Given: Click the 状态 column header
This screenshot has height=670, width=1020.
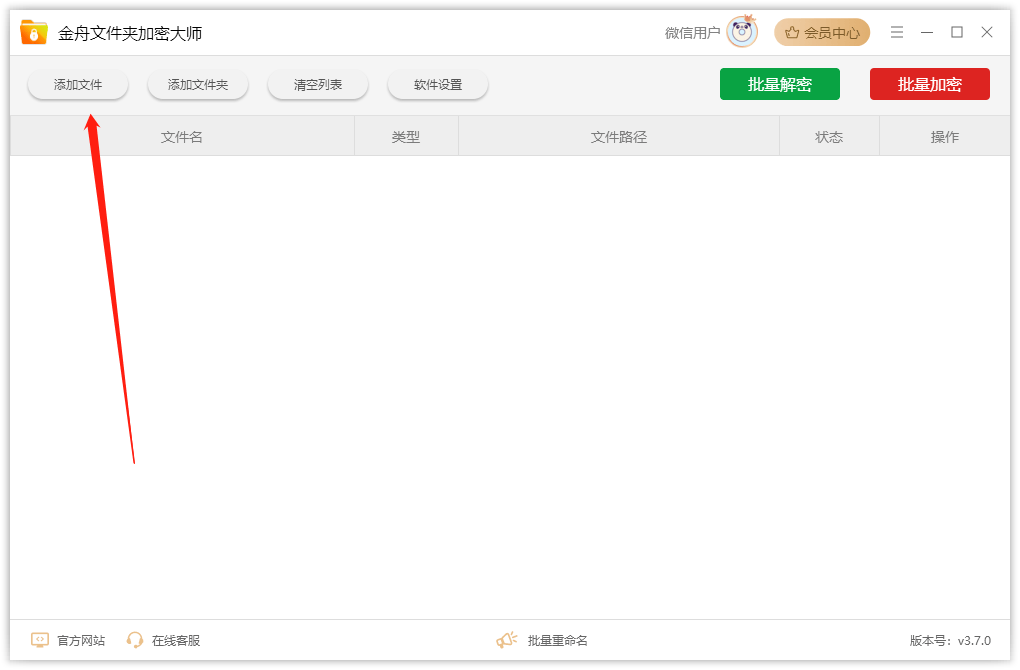Looking at the screenshot, I should [x=829, y=137].
